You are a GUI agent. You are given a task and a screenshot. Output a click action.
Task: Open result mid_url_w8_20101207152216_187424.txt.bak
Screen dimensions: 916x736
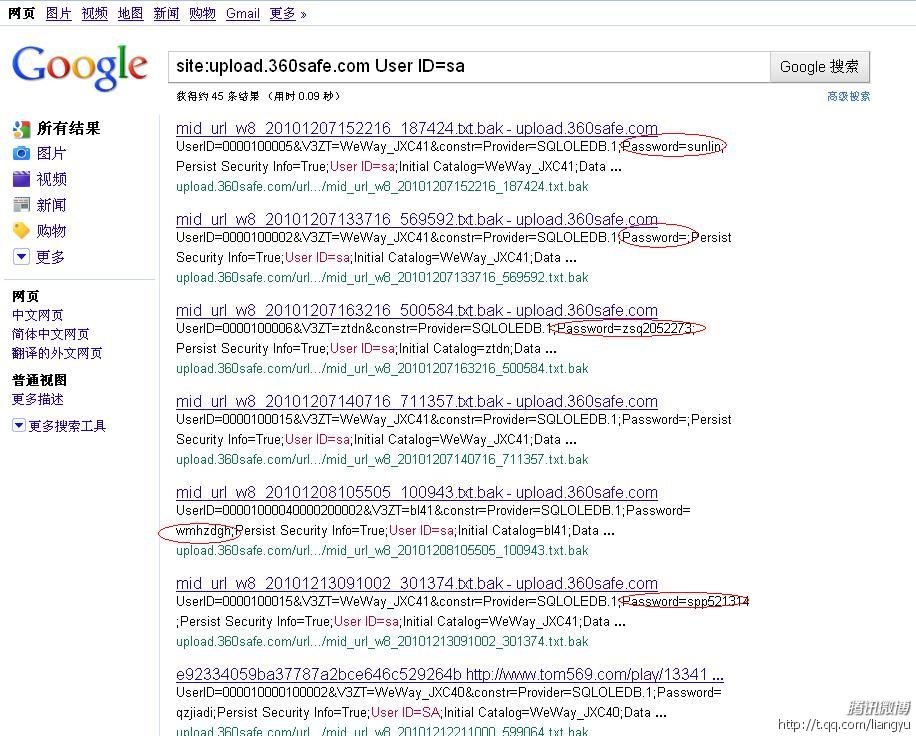417,128
